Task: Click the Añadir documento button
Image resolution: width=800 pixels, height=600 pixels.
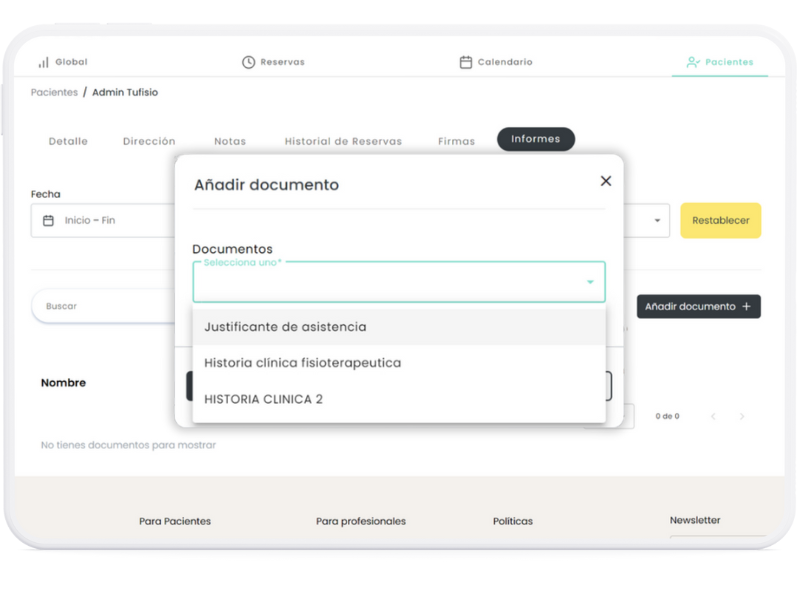Action: point(698,306)
